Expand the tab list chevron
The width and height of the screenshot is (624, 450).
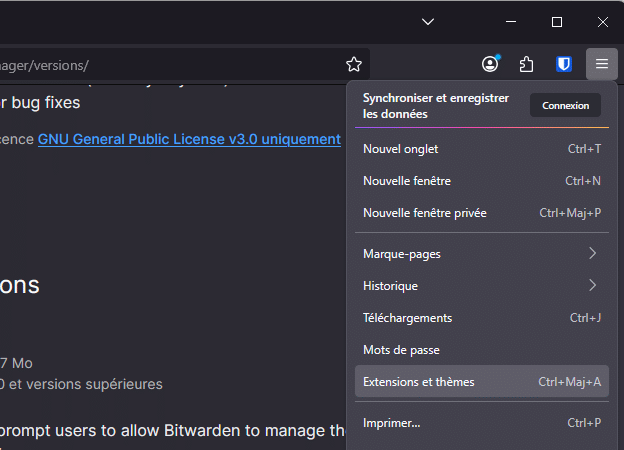[x=428, y=21]
